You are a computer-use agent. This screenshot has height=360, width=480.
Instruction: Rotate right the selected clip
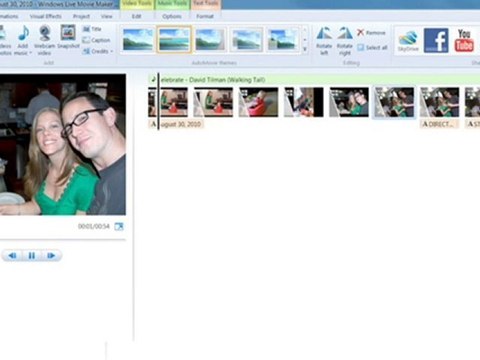pos(345,41)
